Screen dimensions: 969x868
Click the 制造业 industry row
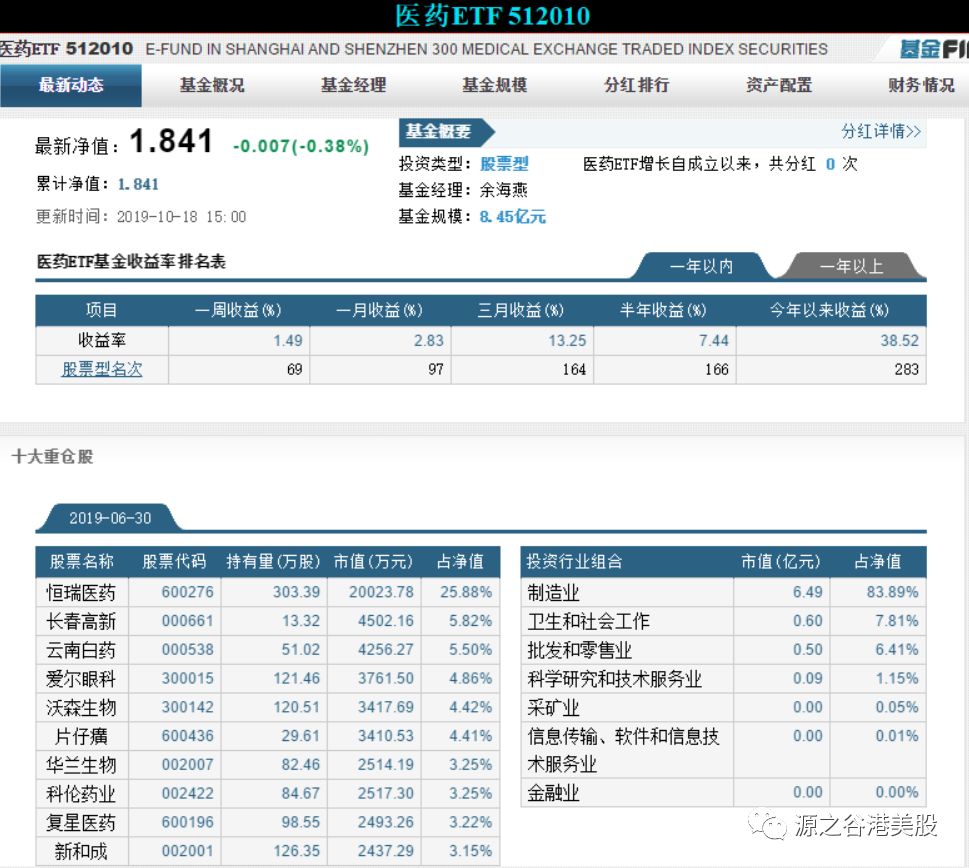pyautogui.click(x=724, y=592)
